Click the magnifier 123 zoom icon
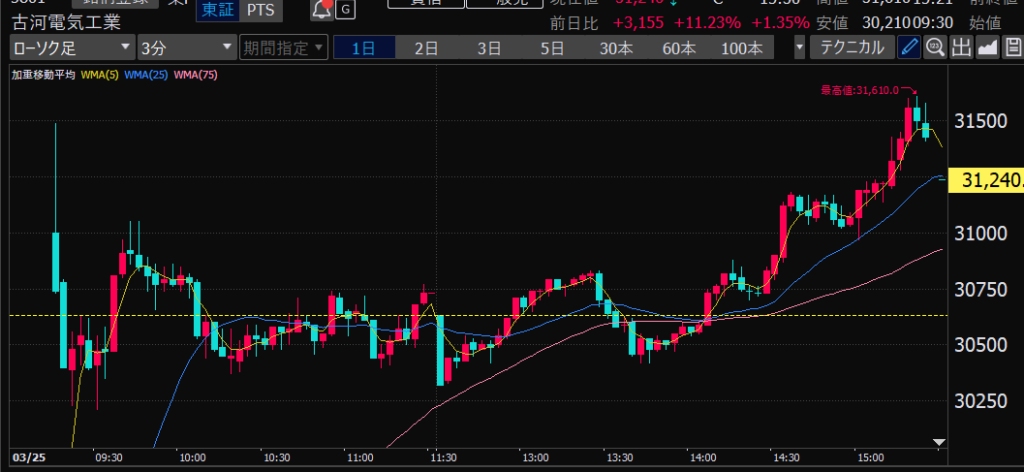This screenshot has width=1024, height=472. (x=935, y=47)
